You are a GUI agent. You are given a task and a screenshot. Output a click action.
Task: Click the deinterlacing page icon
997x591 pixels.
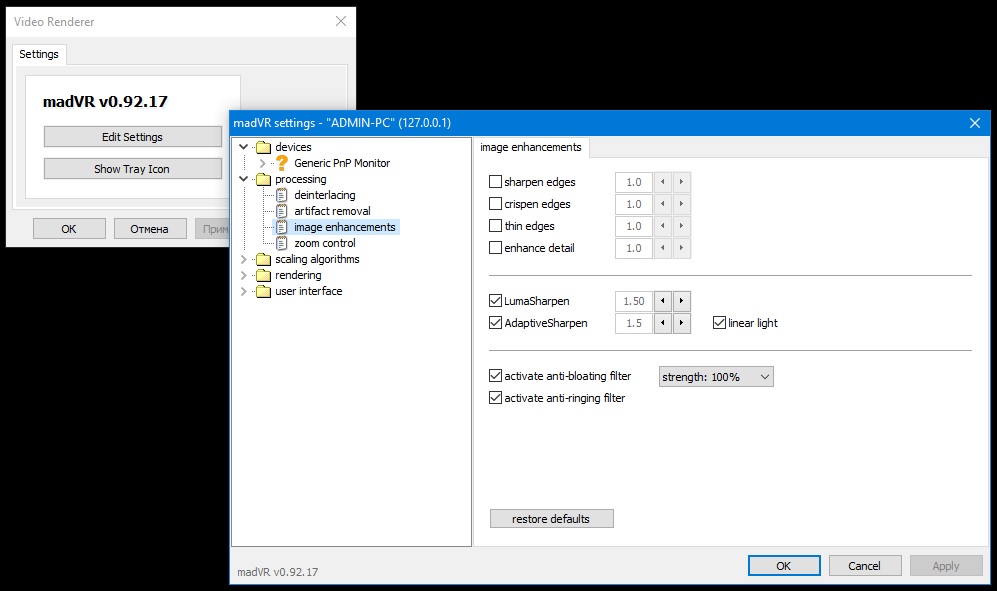[x=282, y=195]
